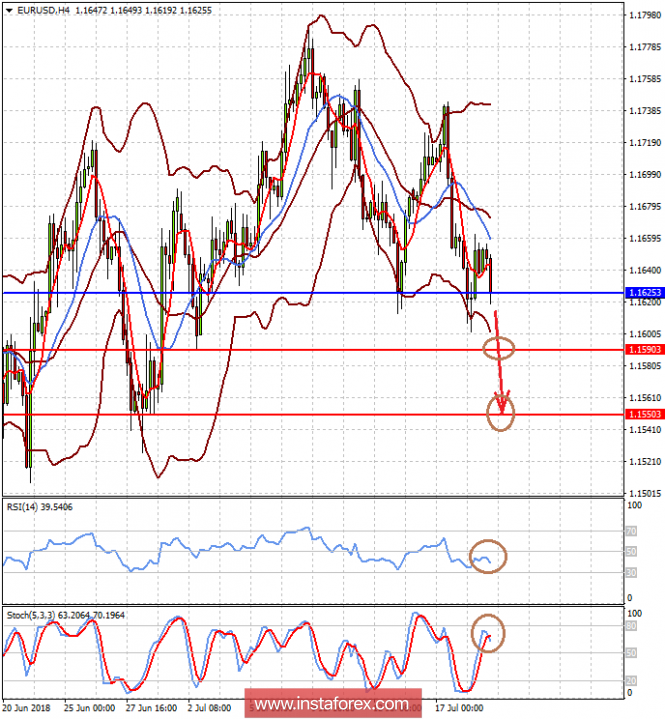Click the 1.16400 price axis value
The height and width of the screenshot is (719, 665).
645,270
